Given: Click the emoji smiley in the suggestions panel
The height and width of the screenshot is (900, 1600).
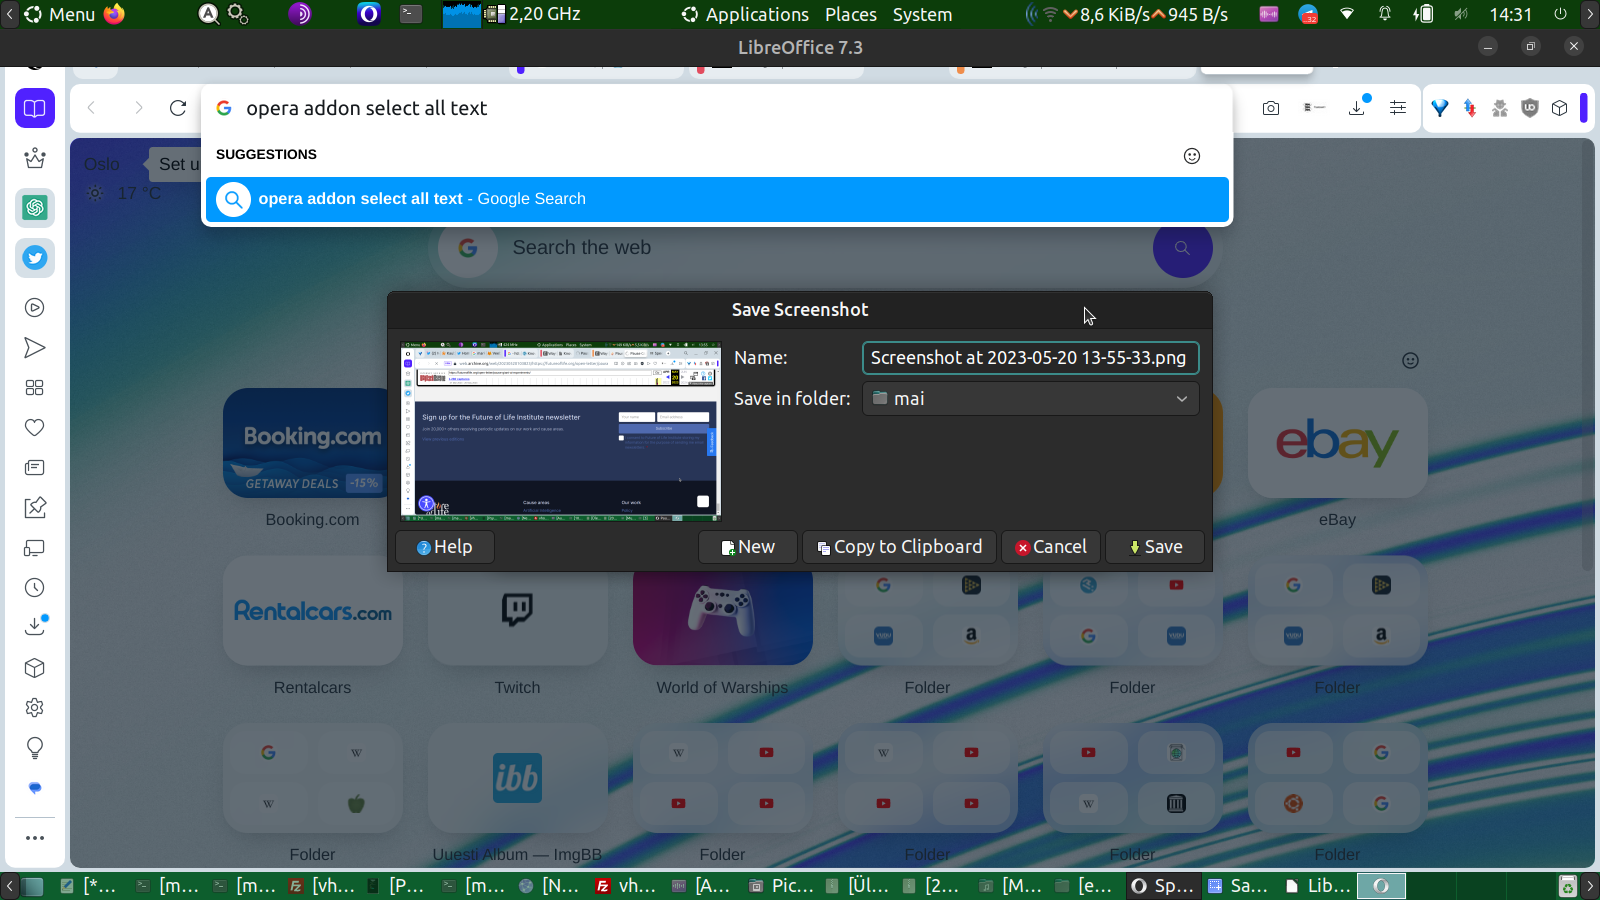Looking at the screenshot, I should 1192,155.
